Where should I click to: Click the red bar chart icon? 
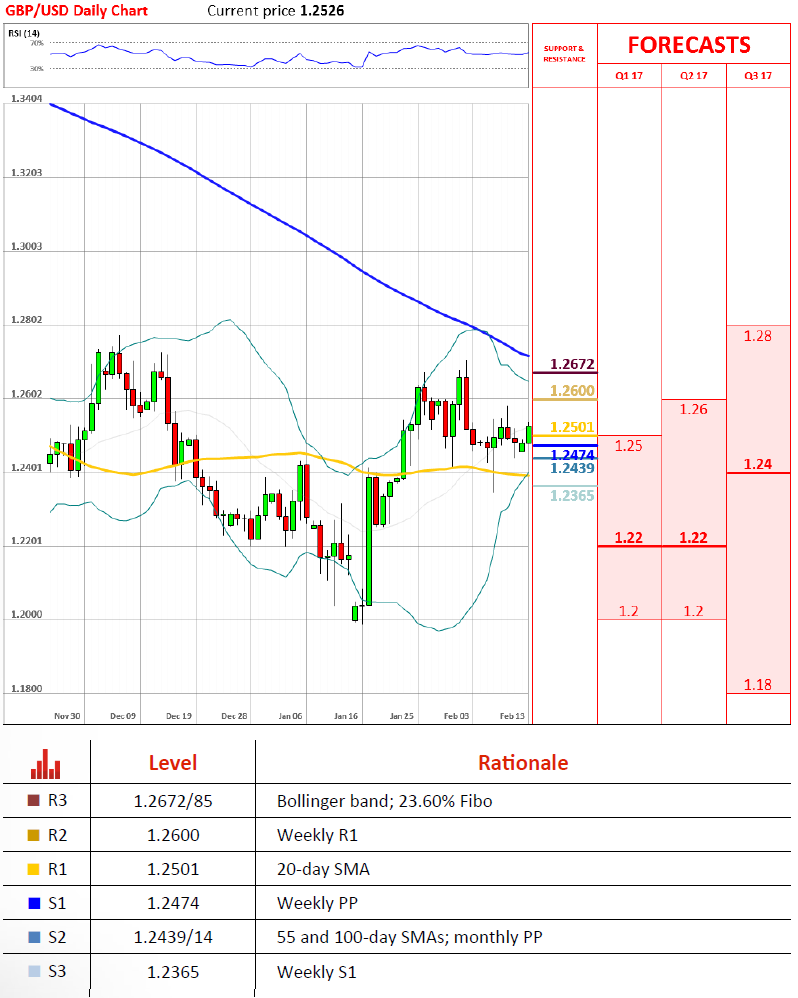point(45,764)
